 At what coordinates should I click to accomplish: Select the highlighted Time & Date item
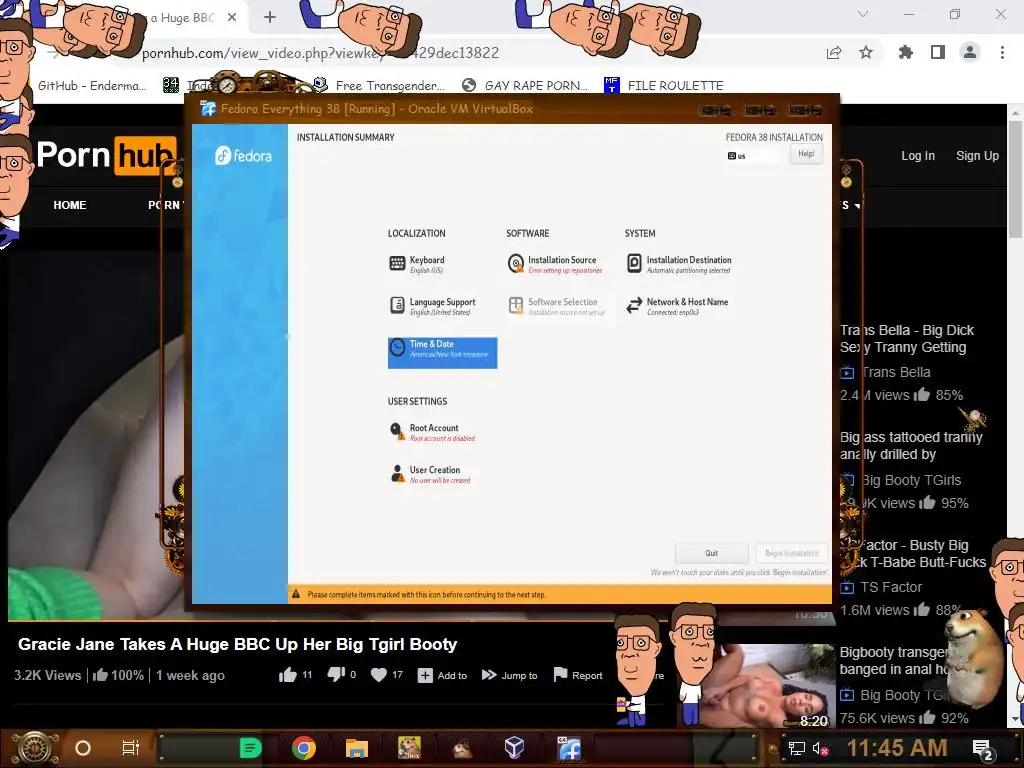[442, 353]
